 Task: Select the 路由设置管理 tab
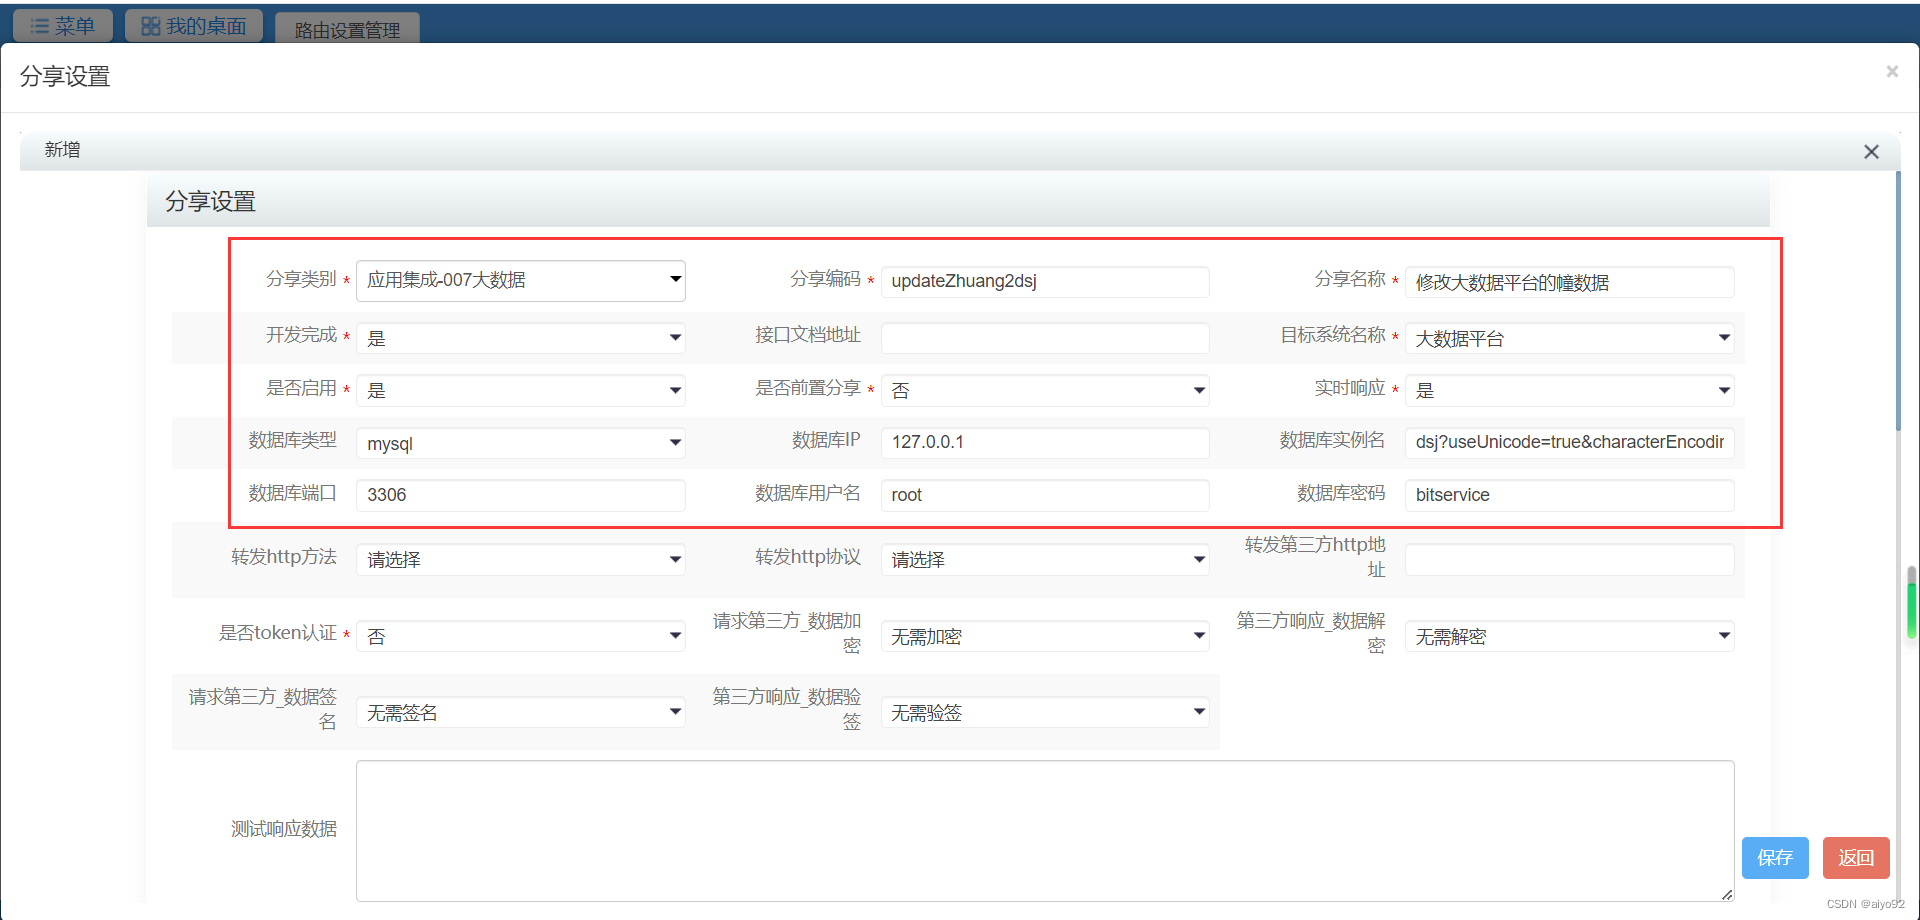[x=347, y=29]
